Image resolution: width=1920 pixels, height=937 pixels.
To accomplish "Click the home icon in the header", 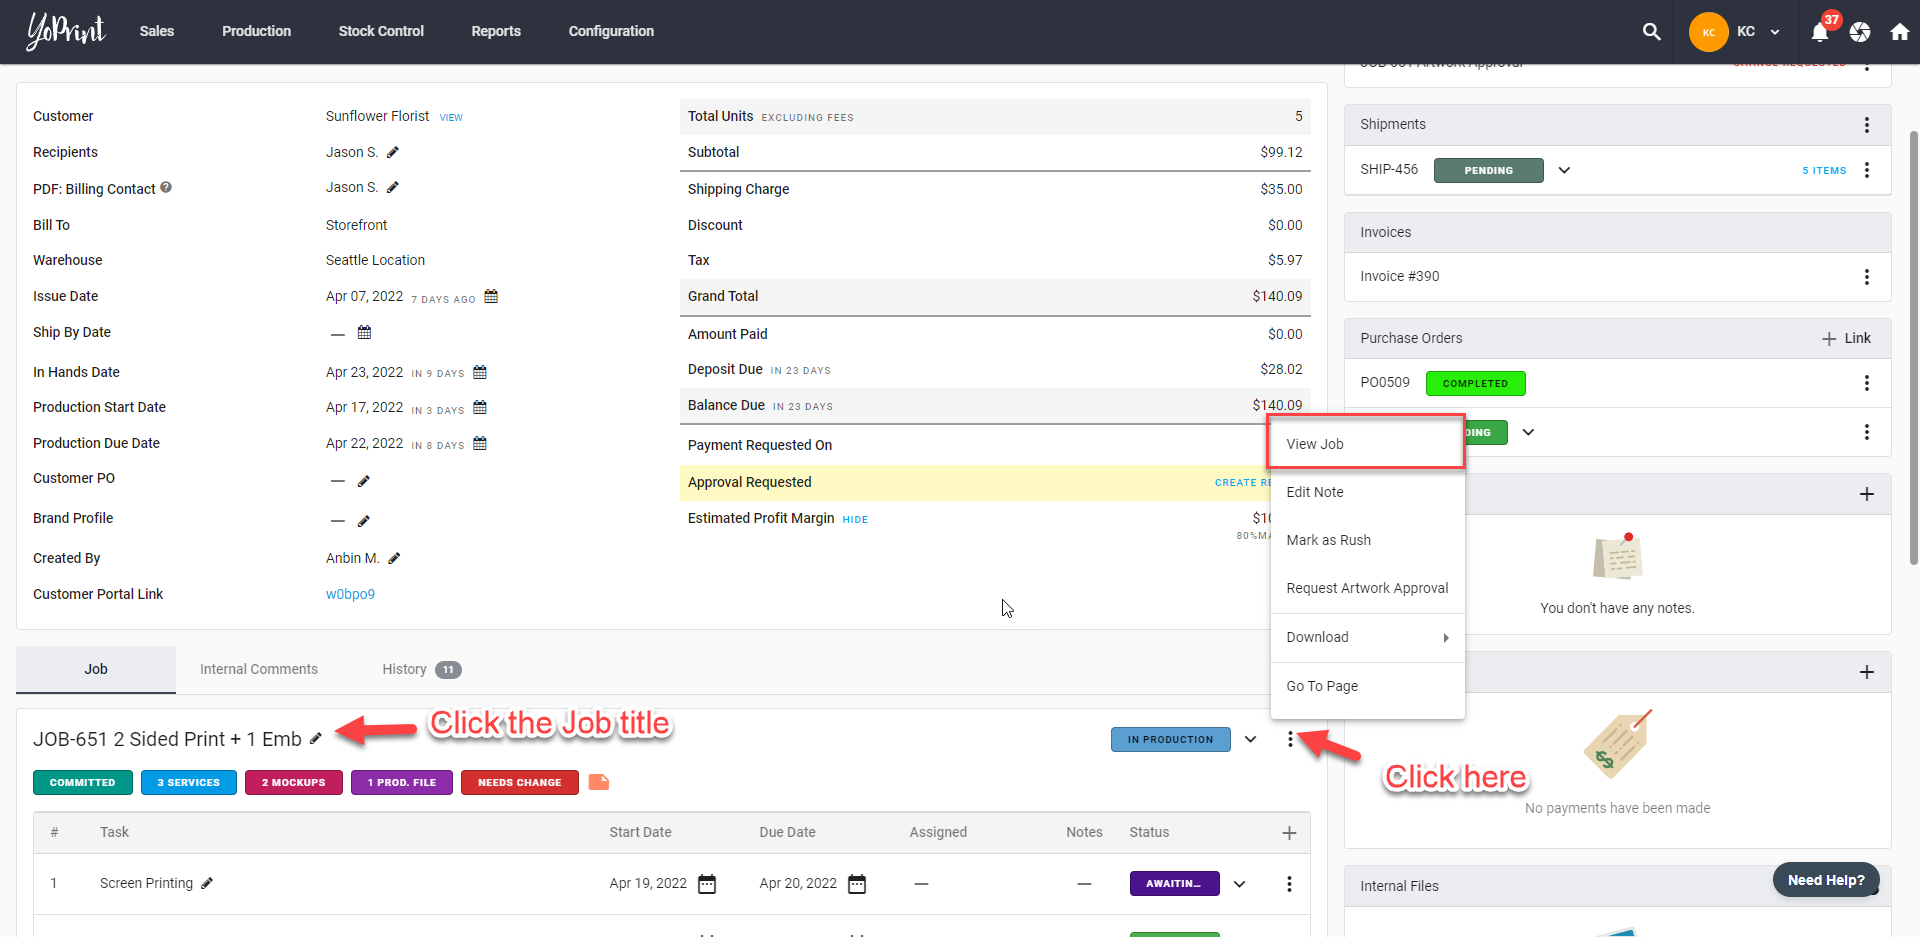I will click(1900, 32).
